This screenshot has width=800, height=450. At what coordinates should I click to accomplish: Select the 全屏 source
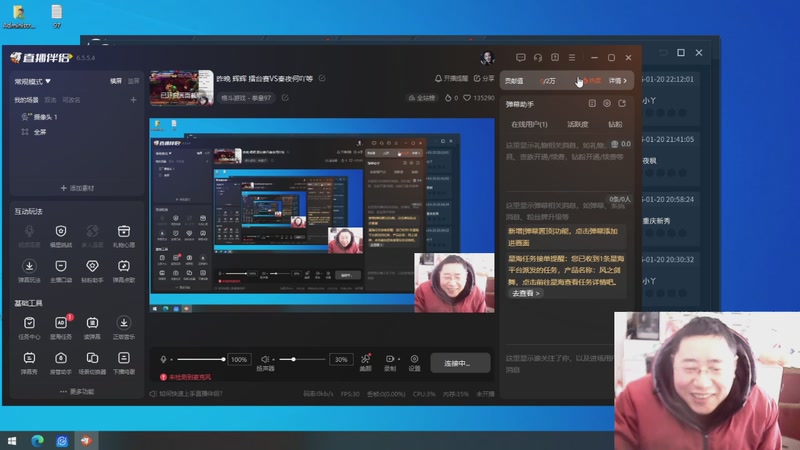pos(34,132)
